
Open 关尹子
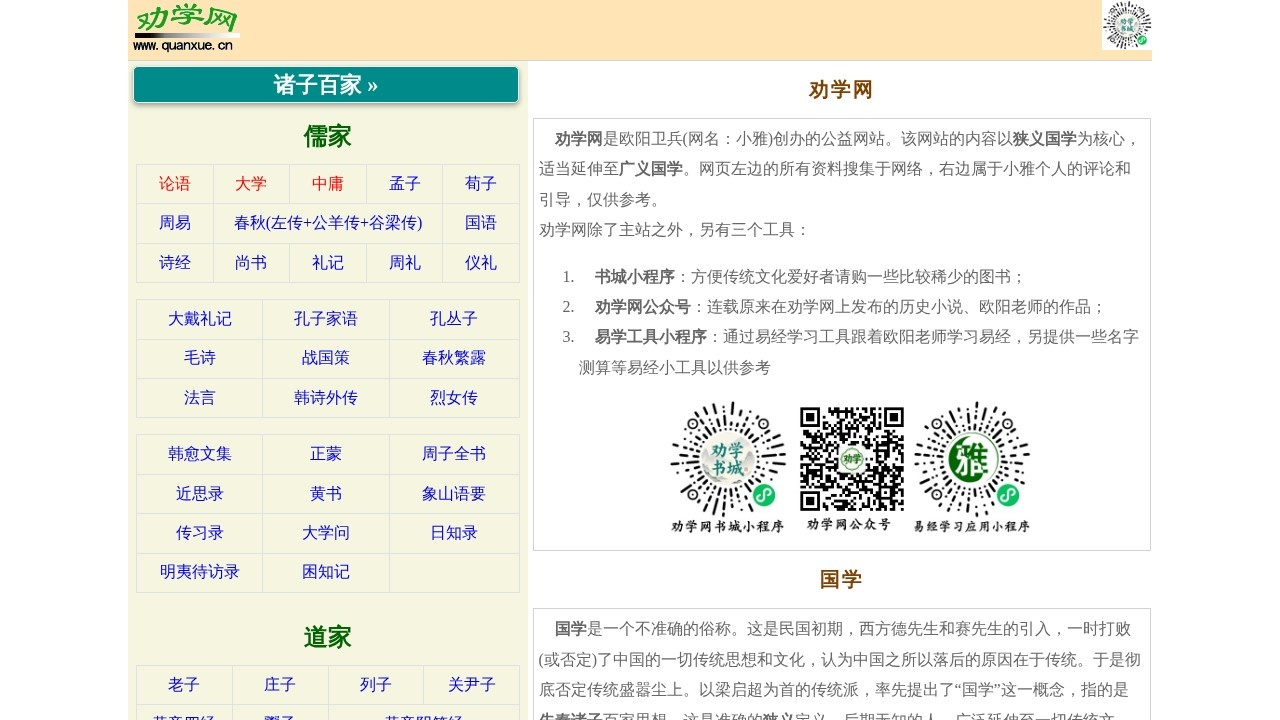[472, 685]
